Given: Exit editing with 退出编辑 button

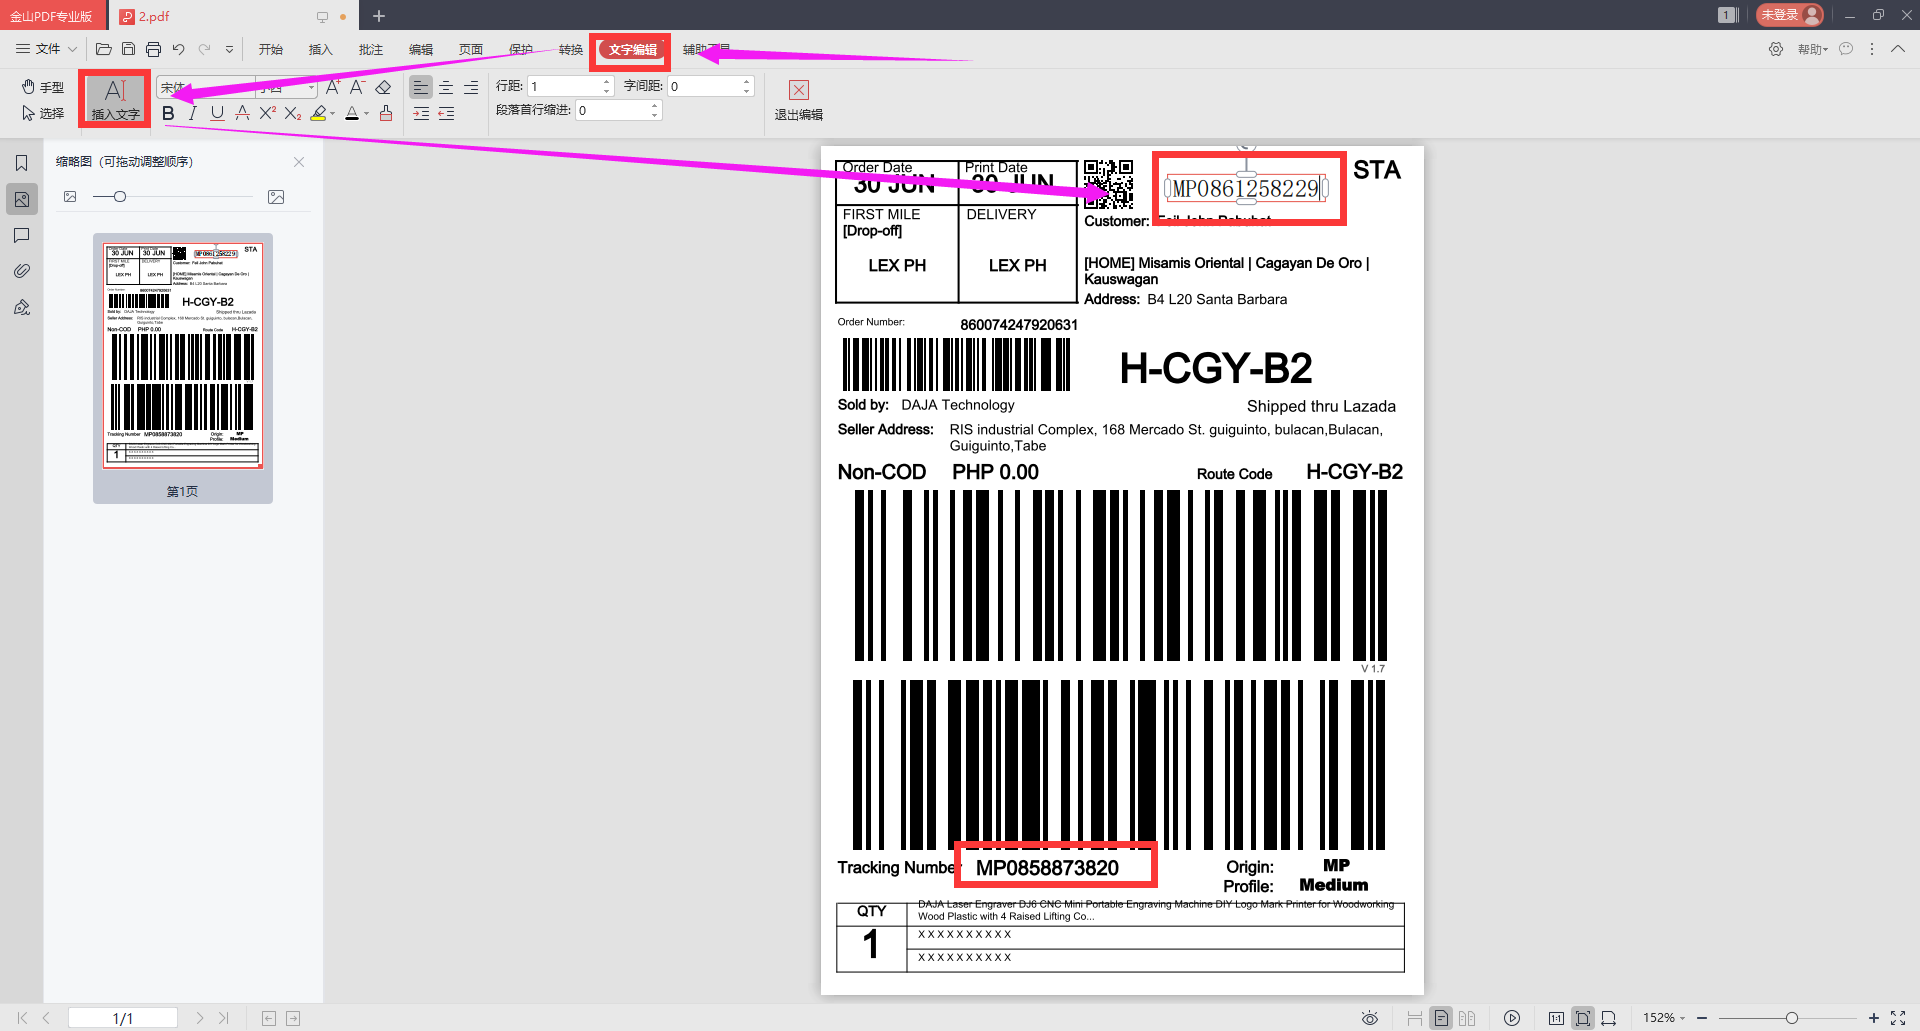Looking at the screenshot, I should 798,100.
